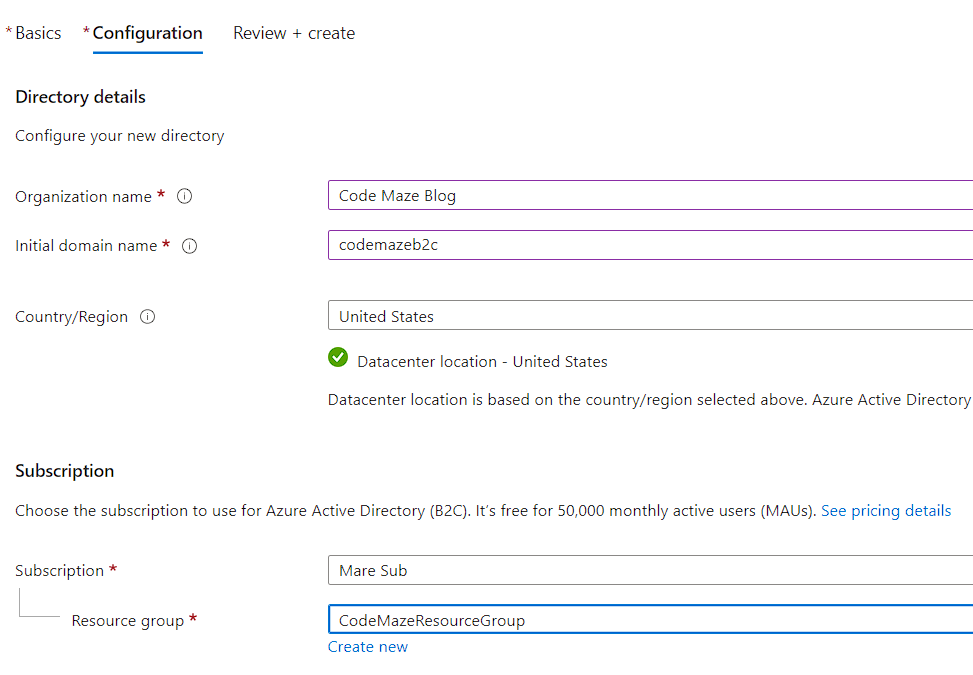Image resolution: width=973 pixels, height=675 pixels.
Task: Click the Directory details heading
Action: click(80, 97)
